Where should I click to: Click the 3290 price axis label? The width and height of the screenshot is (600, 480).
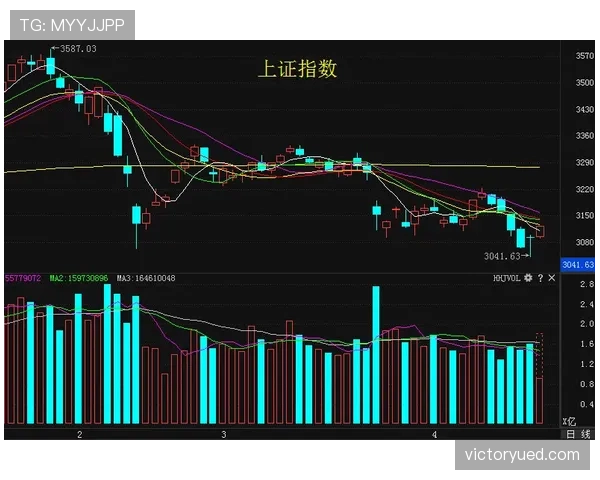pyautogui.click(x=585, y=163)
